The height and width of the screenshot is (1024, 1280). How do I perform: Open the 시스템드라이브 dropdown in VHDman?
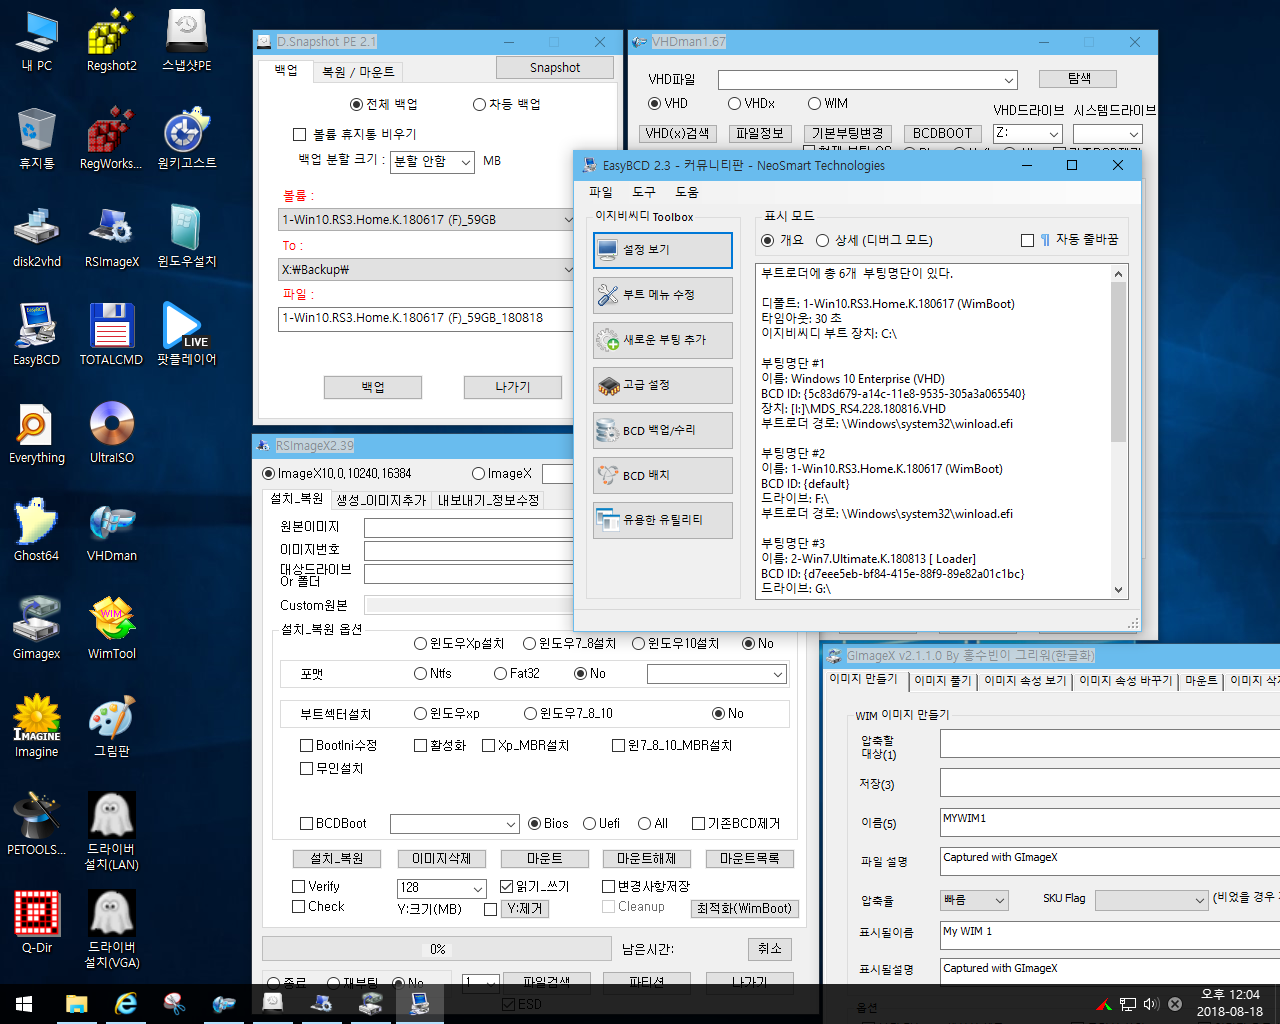coord(1107,134)
